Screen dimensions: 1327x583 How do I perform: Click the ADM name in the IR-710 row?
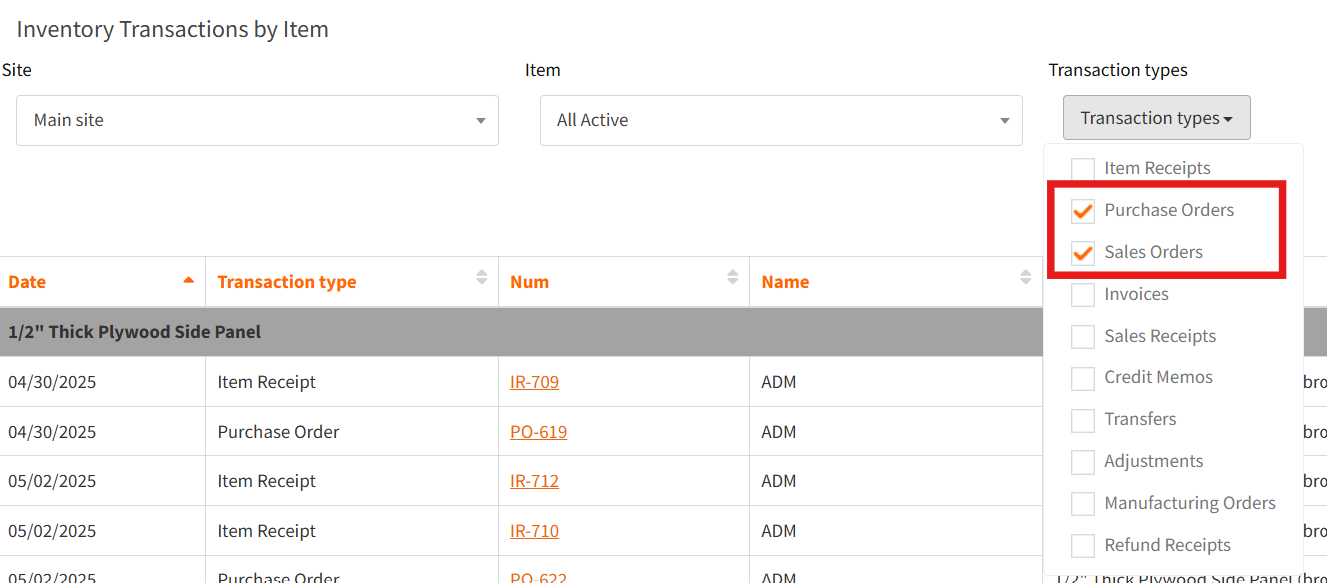tap(779, 531)
